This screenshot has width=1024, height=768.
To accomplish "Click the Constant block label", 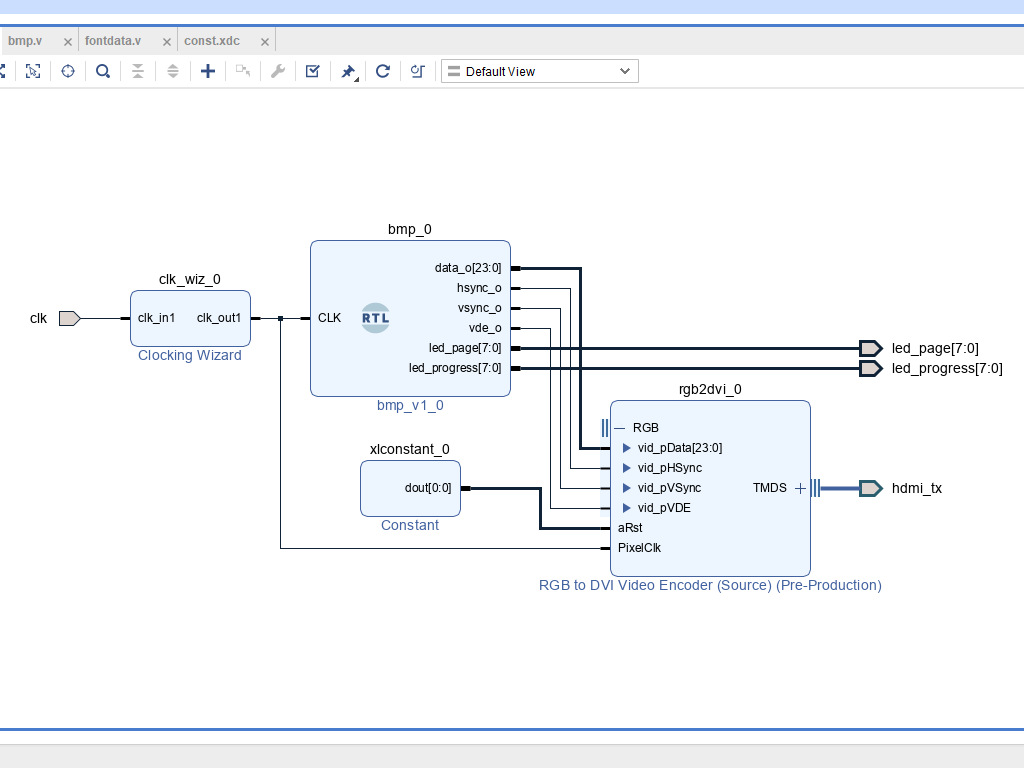I will click(x=409, y=525).
